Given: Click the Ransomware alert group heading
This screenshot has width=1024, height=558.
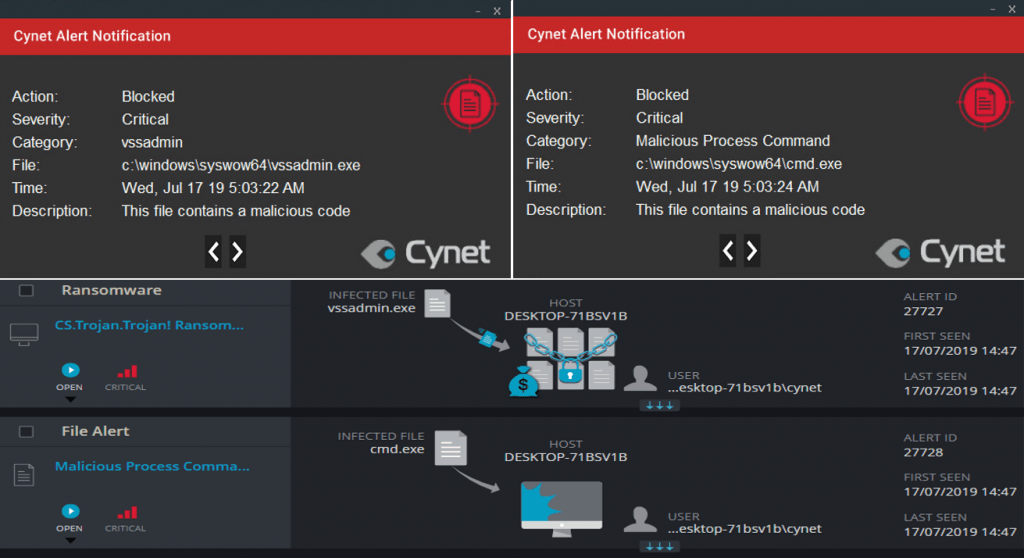Looking at the screenshot, I should pyautogui.click(x=112, y=290).
